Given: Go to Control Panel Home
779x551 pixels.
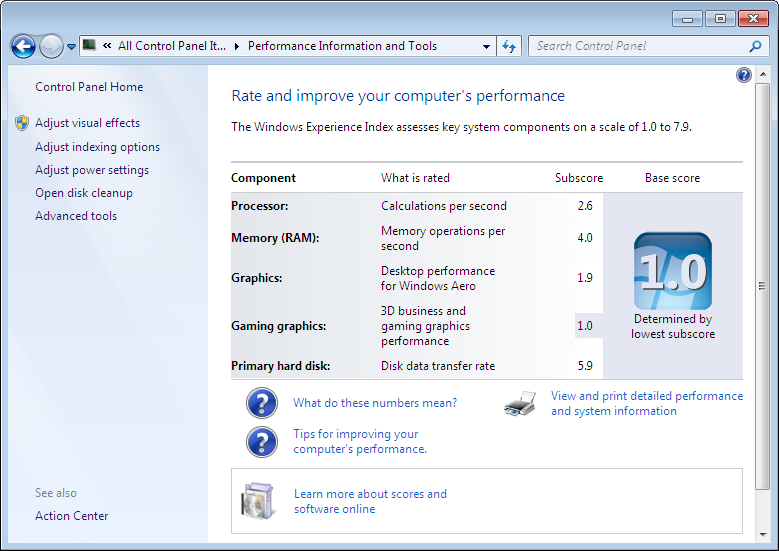Looking at the screenshot, I should click(x=89, y=87).
